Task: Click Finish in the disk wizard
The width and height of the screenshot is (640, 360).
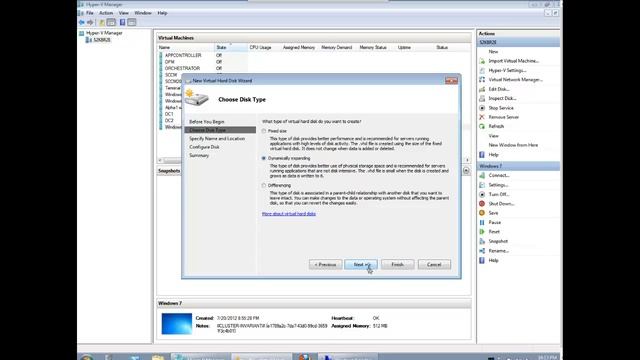Action: (x=398, y=264)
